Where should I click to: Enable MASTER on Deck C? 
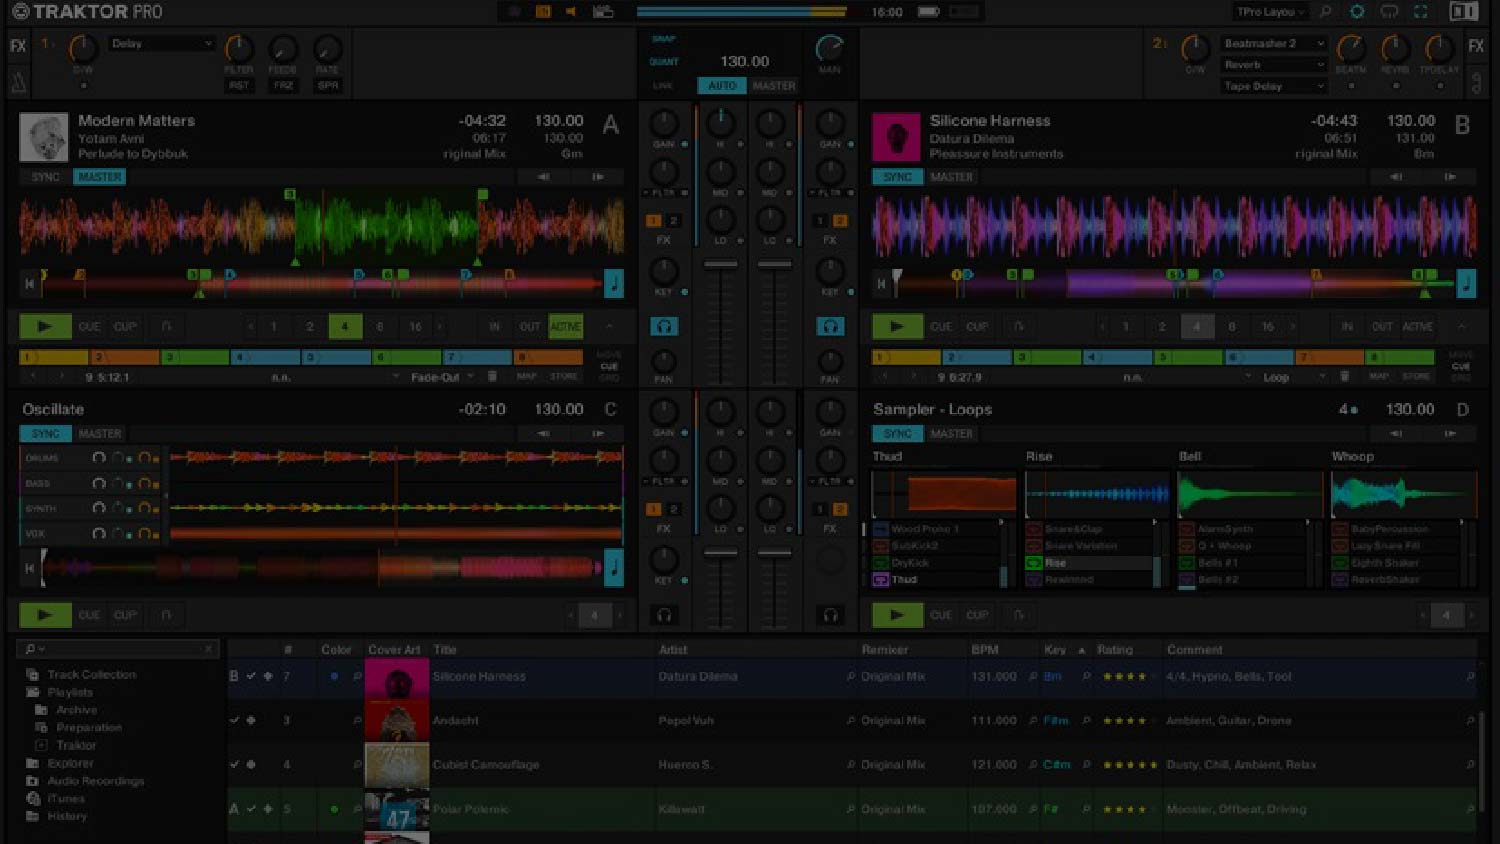(99, 434)
